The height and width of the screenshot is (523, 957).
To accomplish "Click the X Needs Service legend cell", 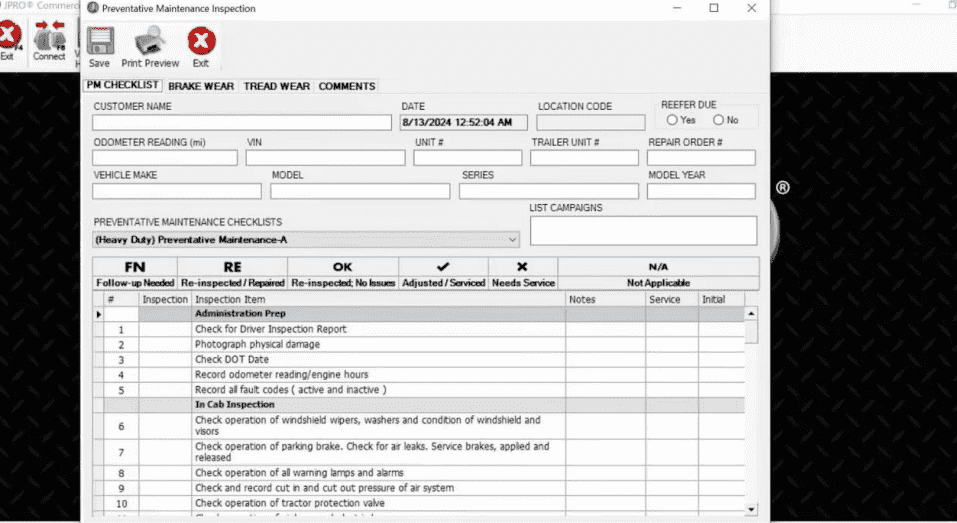I will (x=522, y=274).
